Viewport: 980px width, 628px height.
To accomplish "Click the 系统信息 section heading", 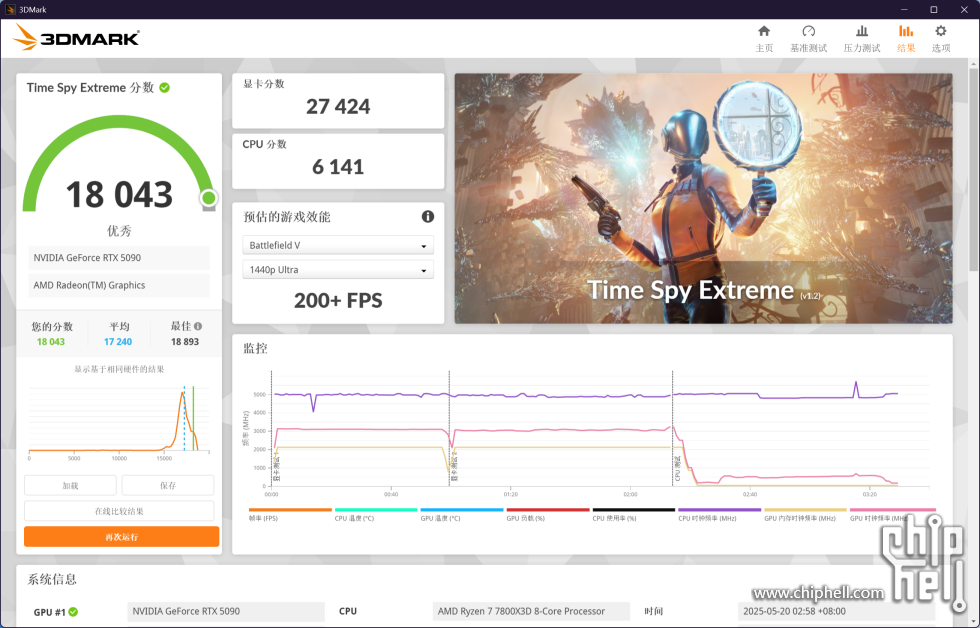I will click(52, 579).
